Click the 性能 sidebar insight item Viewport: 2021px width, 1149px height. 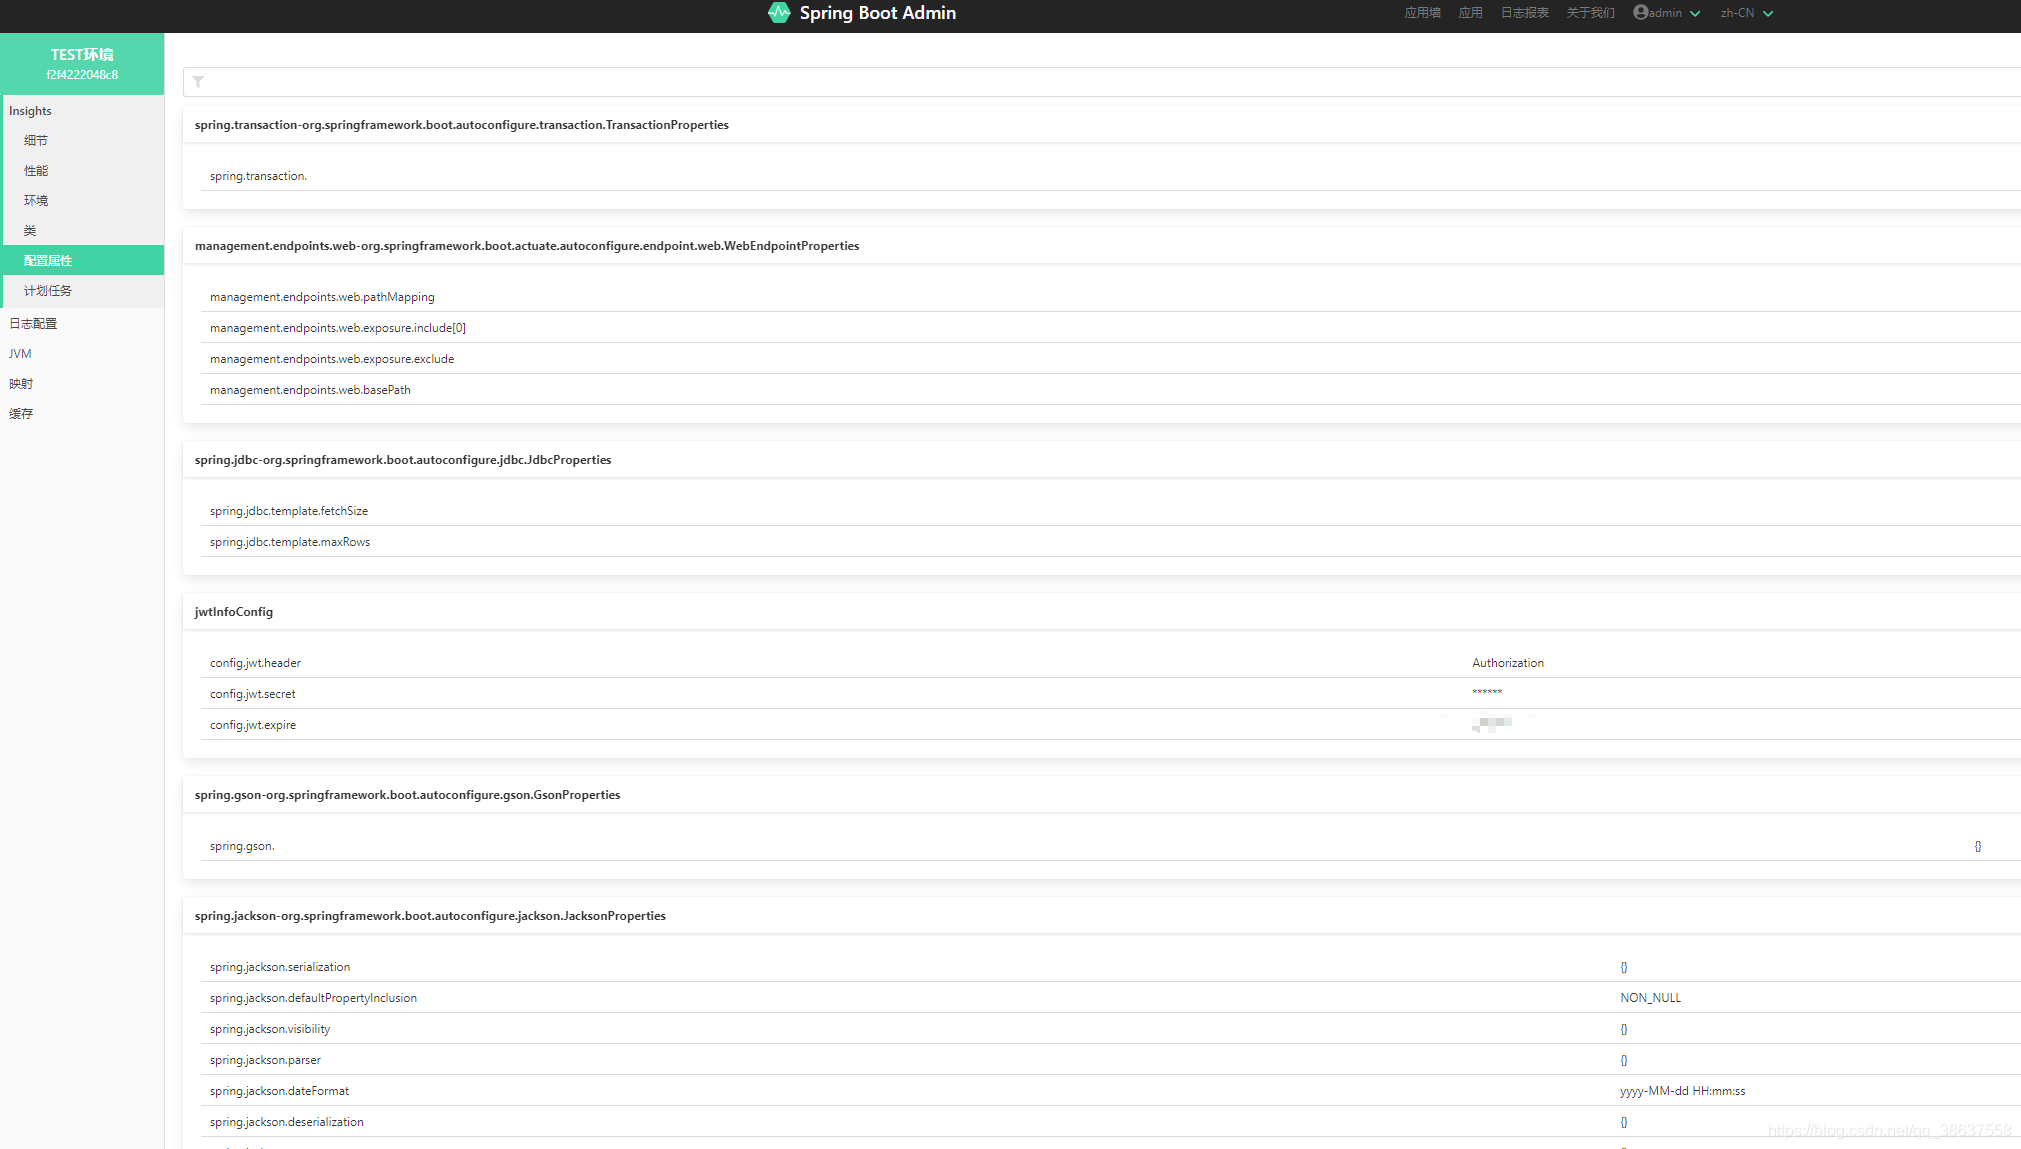click(37, 169)
